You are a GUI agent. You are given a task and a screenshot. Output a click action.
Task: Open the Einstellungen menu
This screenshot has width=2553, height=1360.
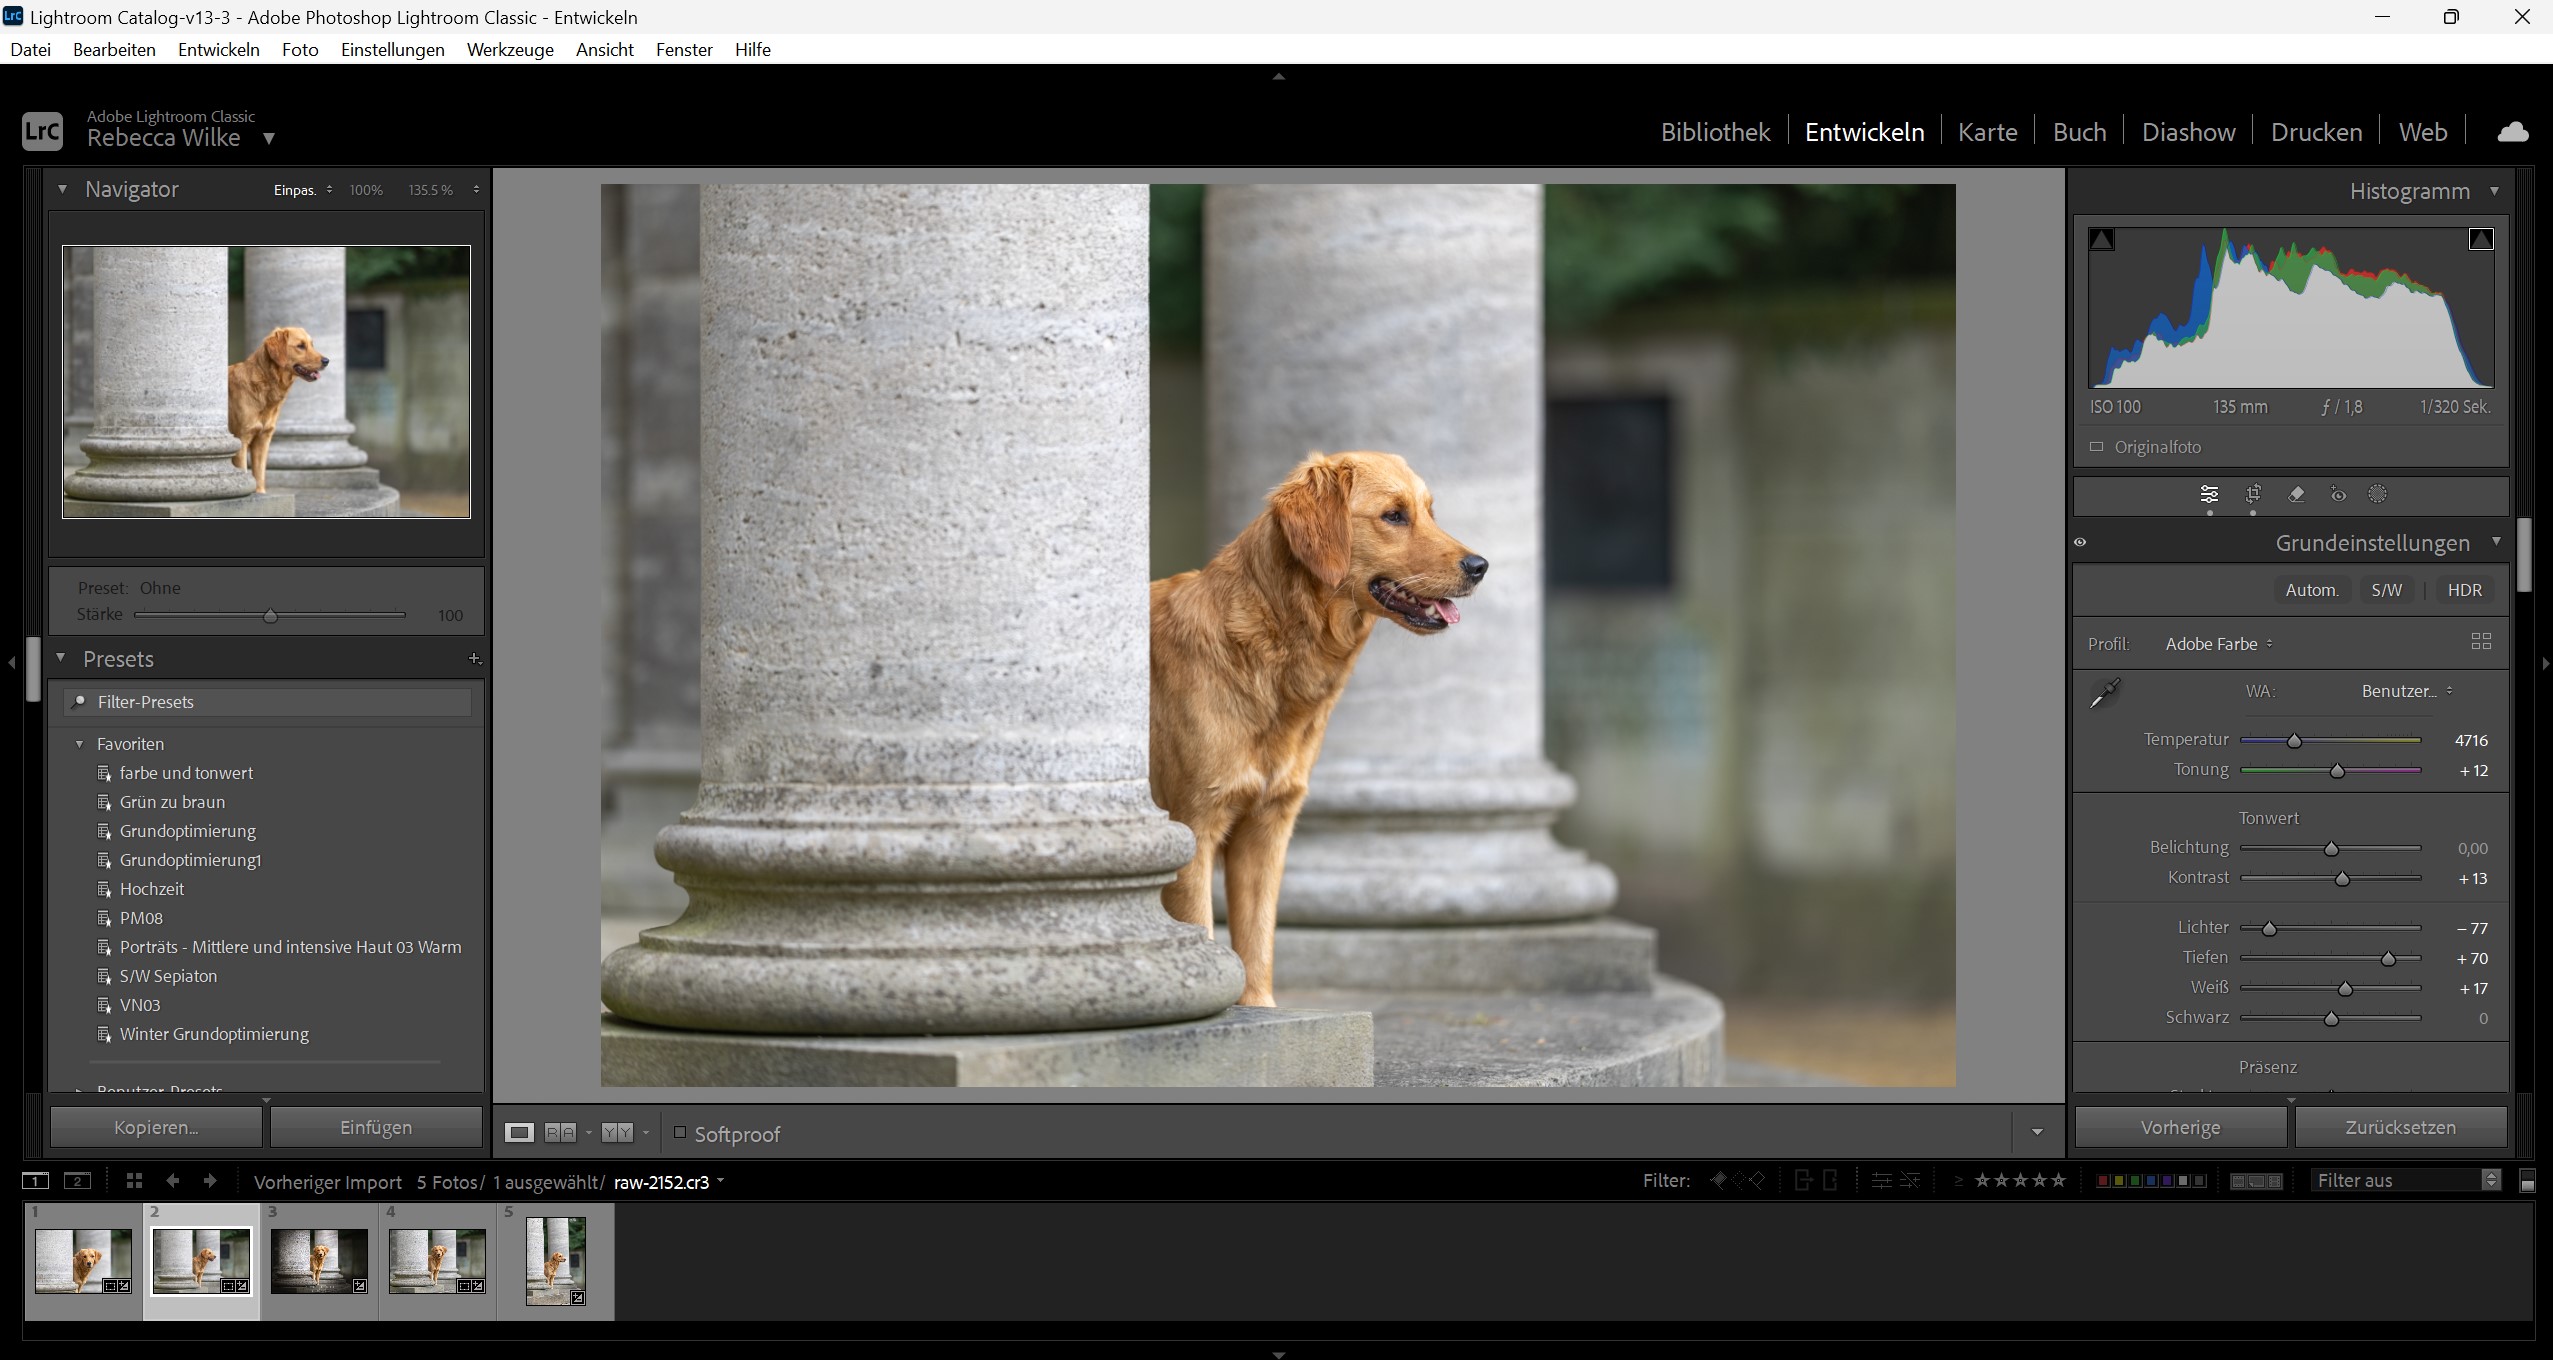point(392,50)
